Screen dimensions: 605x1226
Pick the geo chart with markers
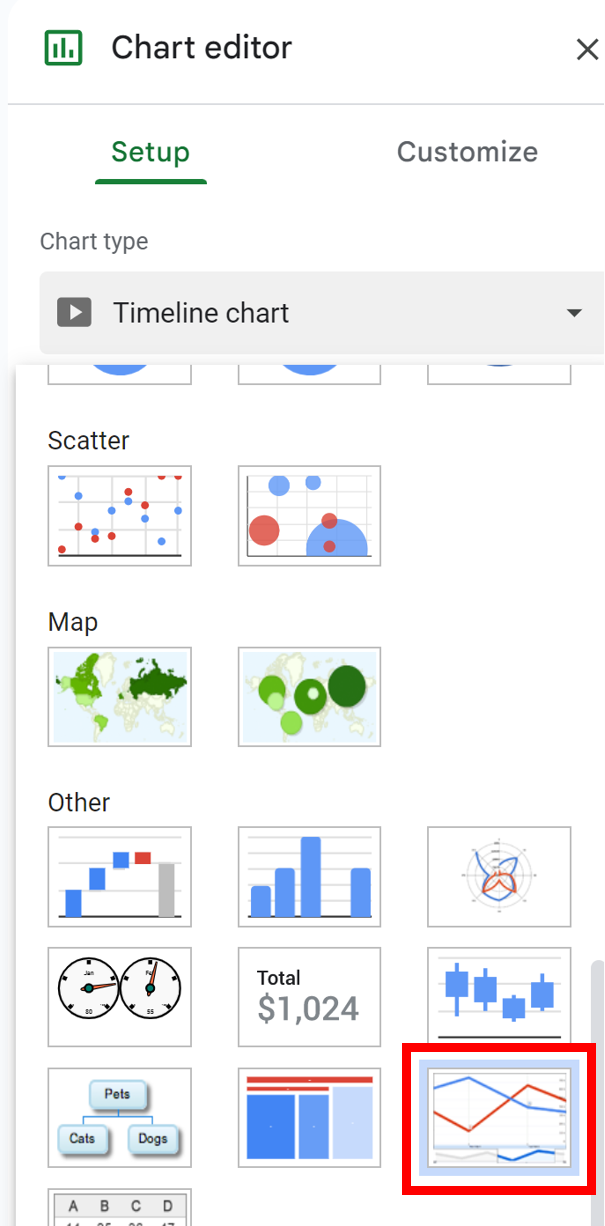click(x=309, y=697)
